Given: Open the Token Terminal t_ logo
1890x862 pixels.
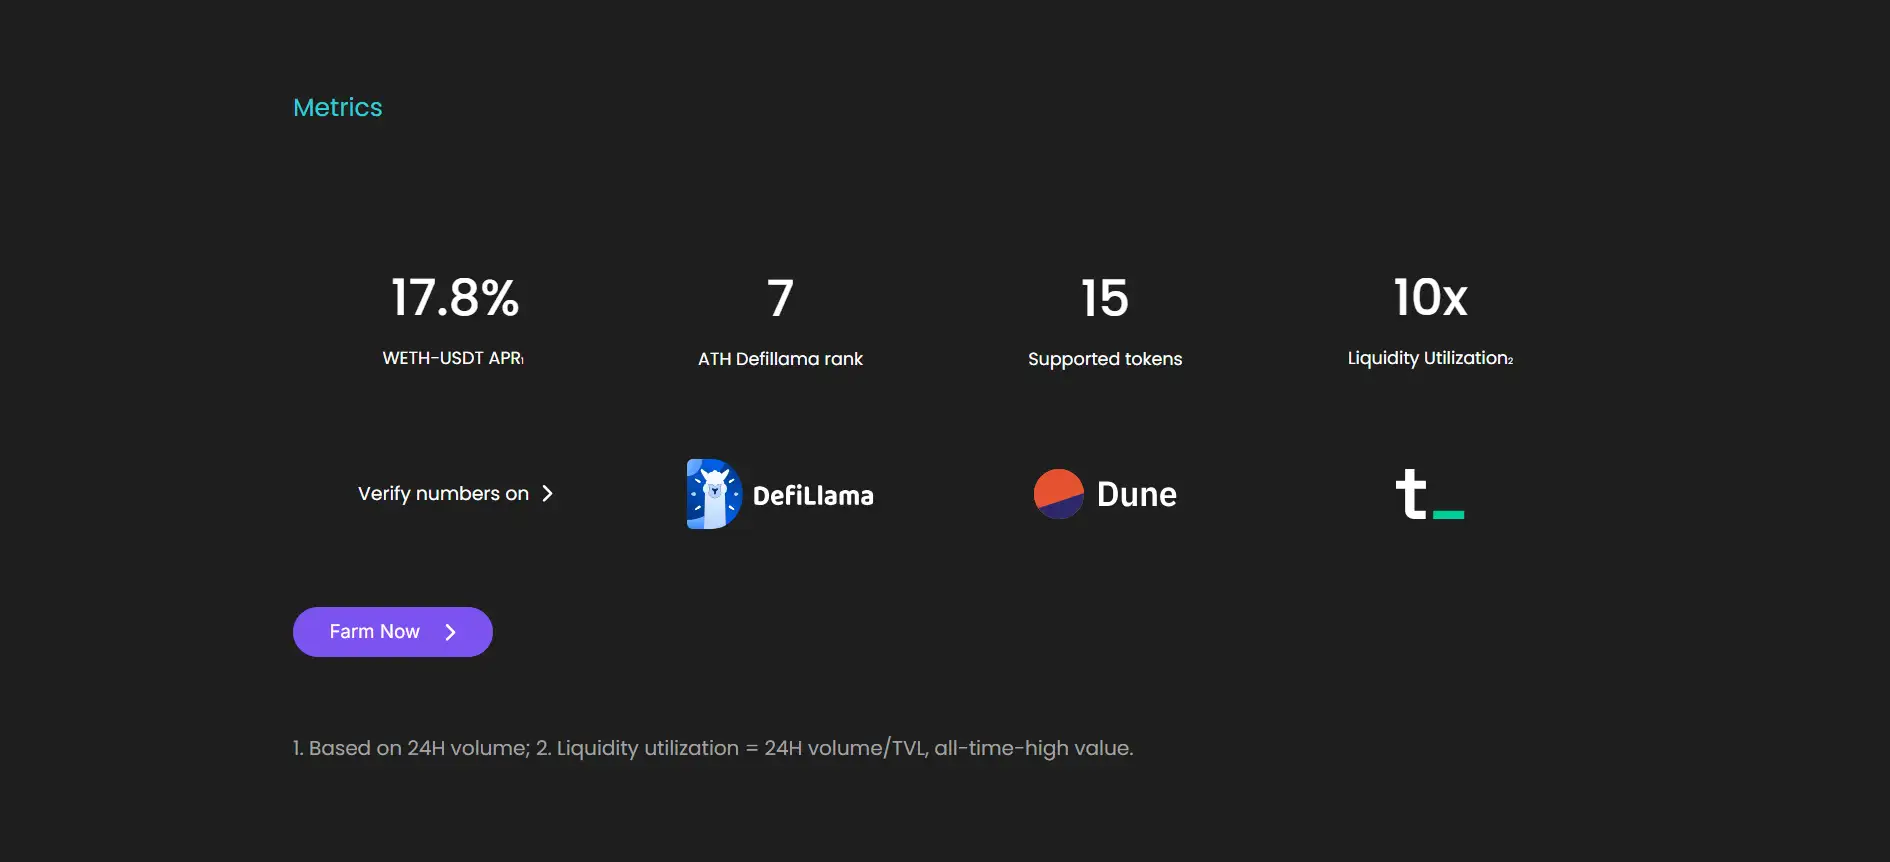Looking at the screenshot, I should (x=1429, y=494).
